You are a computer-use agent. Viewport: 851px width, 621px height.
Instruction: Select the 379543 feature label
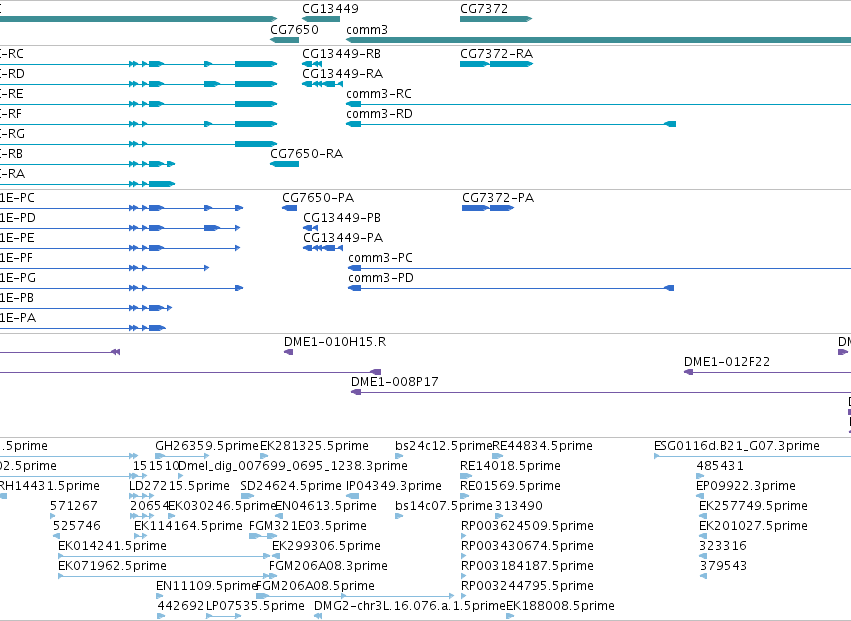tap(723, 566)
